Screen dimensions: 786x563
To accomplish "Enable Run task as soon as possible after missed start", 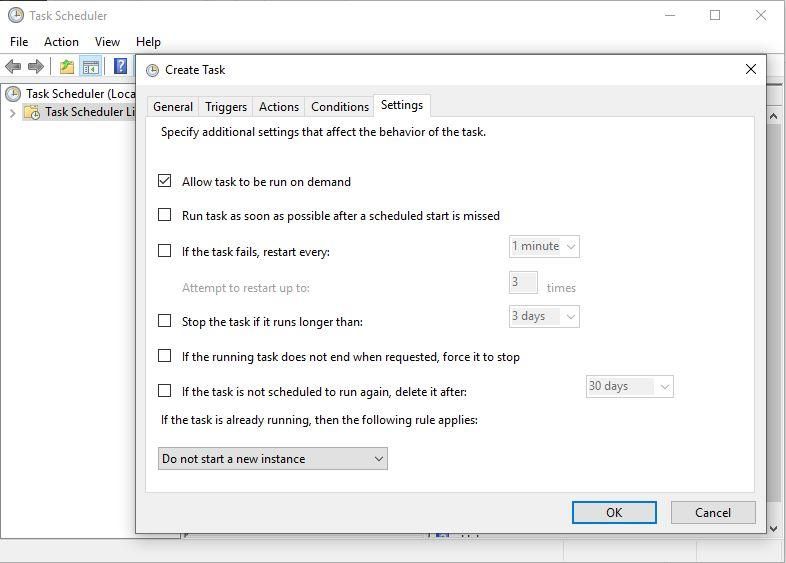I will pyautogui.click(x=164, y=215).
